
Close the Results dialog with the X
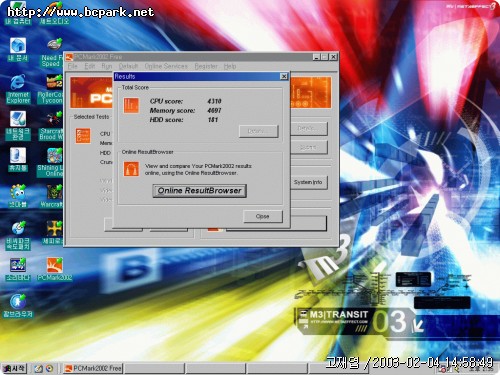tap(284, 76)
